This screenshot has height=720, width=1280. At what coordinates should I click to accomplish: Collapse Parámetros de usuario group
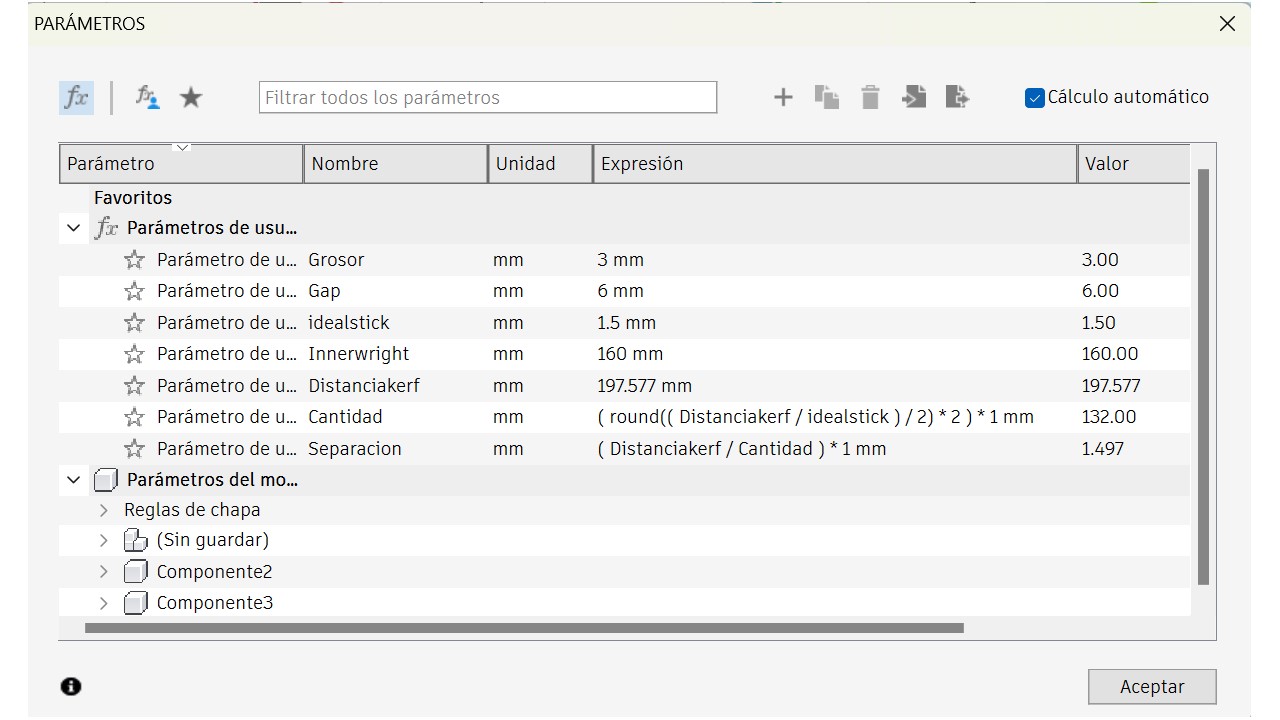(x=73, y=228)
